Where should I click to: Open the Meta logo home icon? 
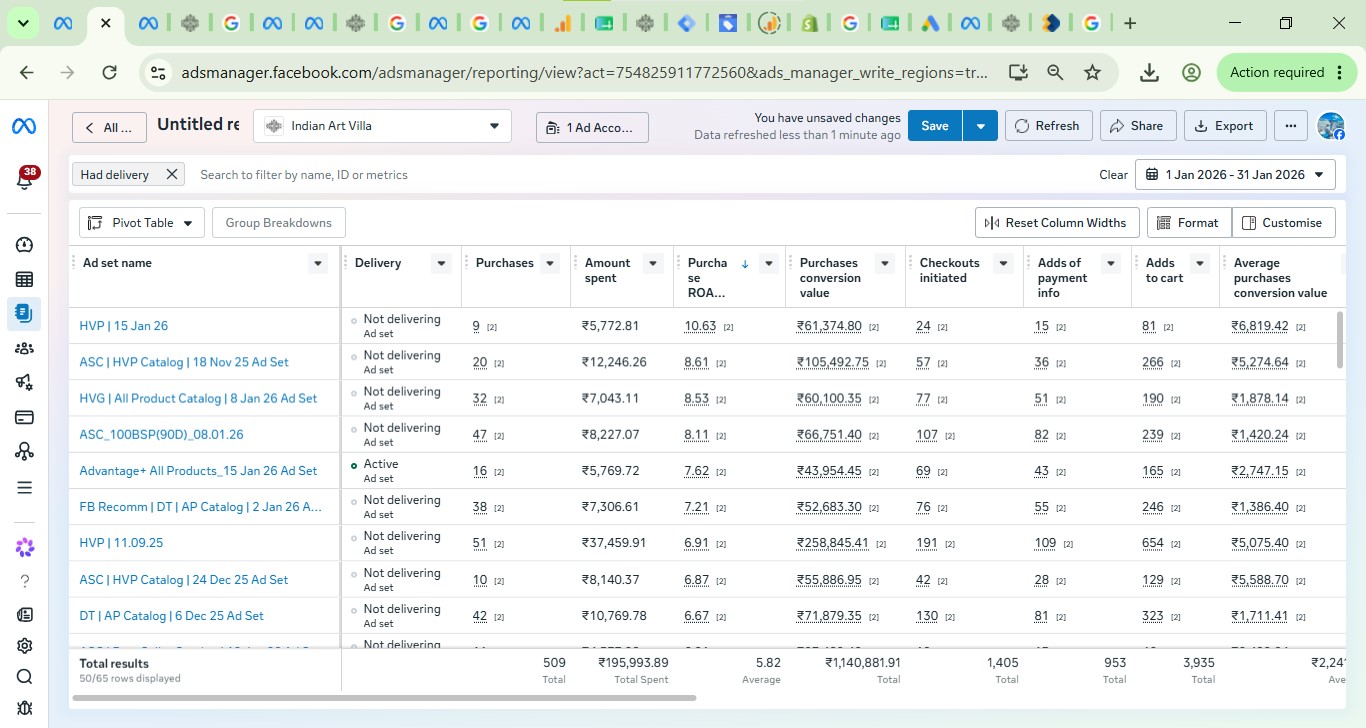24,126
